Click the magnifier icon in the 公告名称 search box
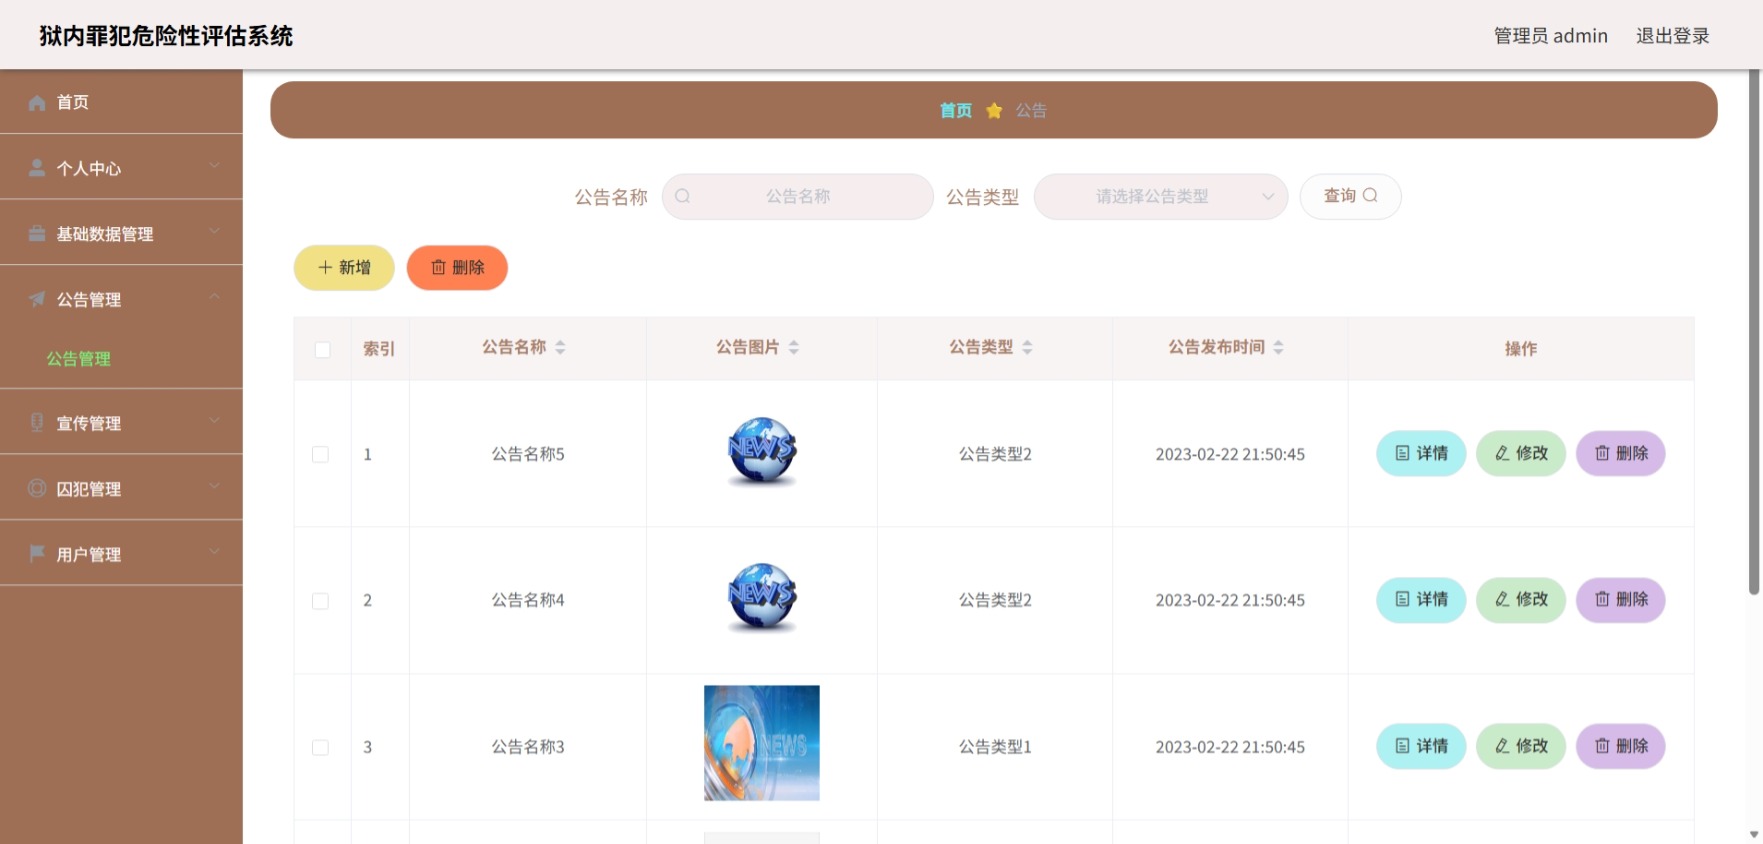The height and width of the screenshot is (844, 1763). pos(683,196)
